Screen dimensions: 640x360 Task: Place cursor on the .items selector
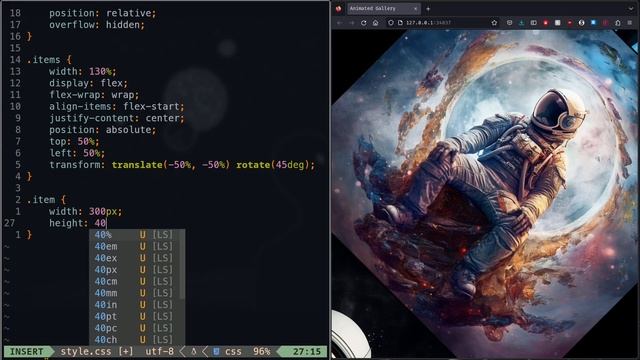point(44,60)
